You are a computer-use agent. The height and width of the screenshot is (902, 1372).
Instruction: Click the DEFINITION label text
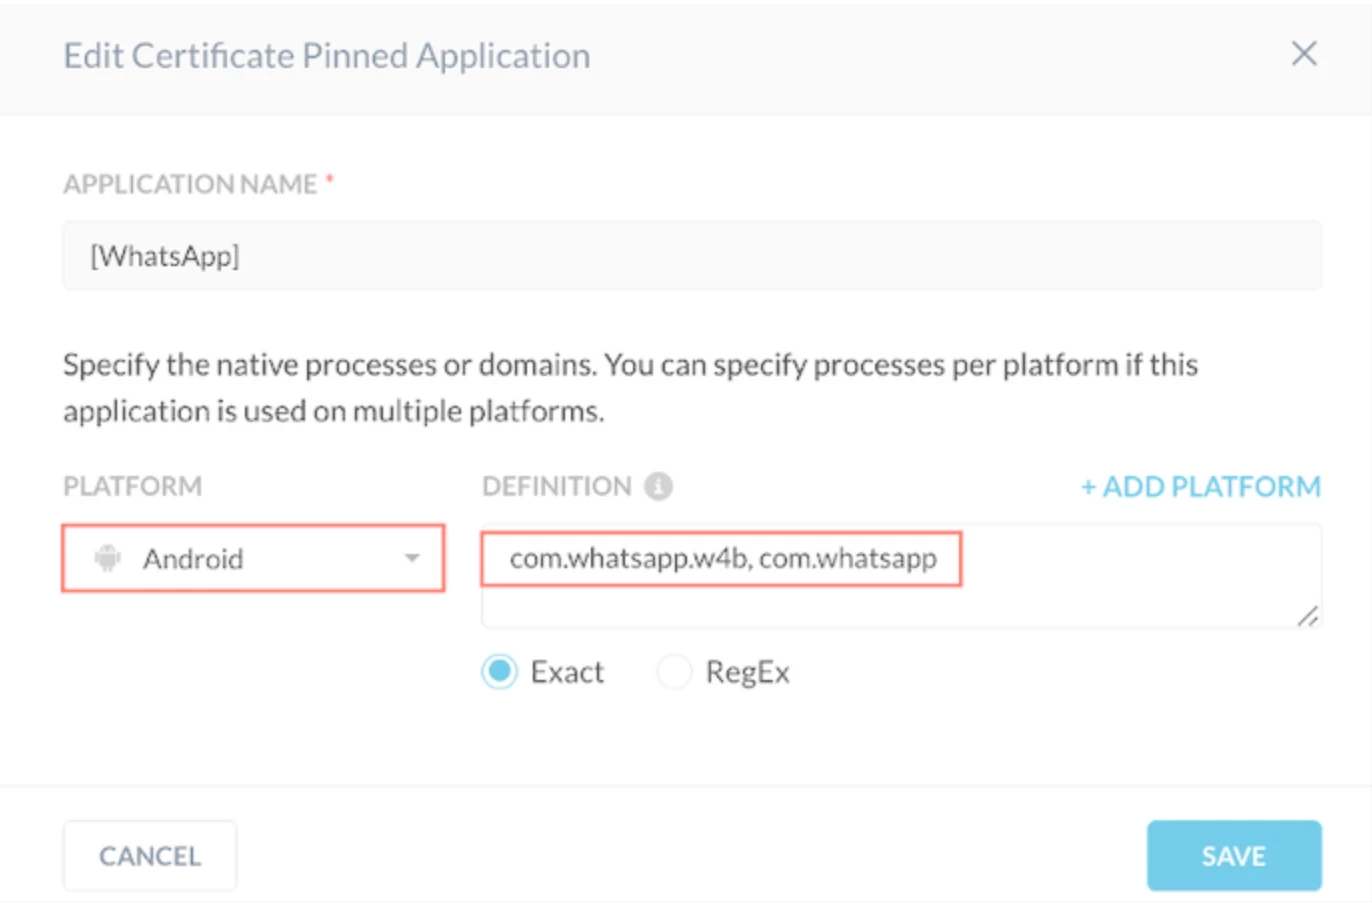tap(557, 486)
